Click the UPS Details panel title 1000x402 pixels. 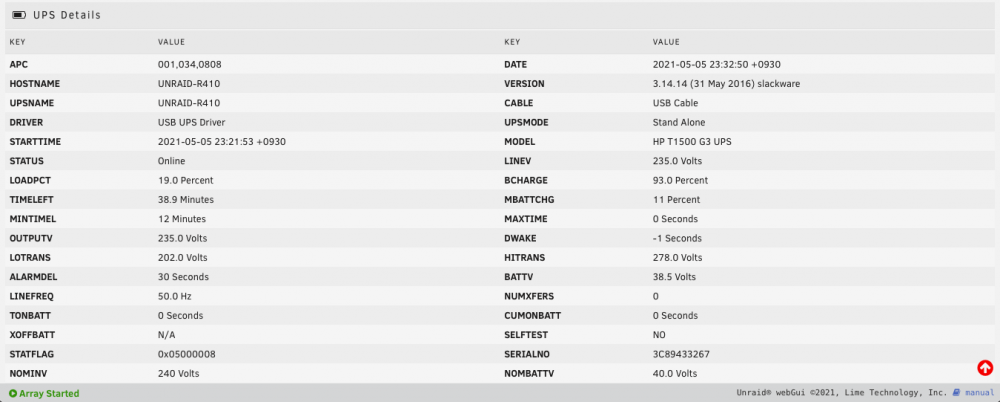[67, 15]
